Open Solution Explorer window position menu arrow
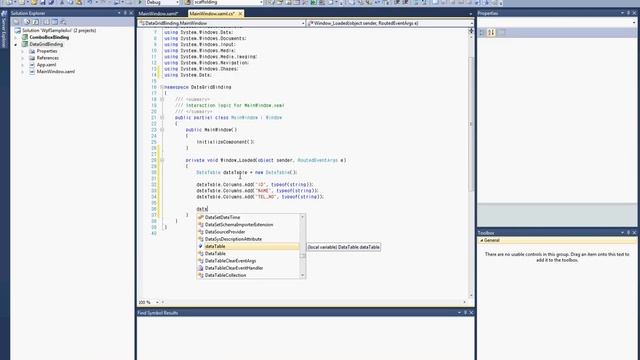This screenshot has width=640, height=360. (x=119, y=13)
